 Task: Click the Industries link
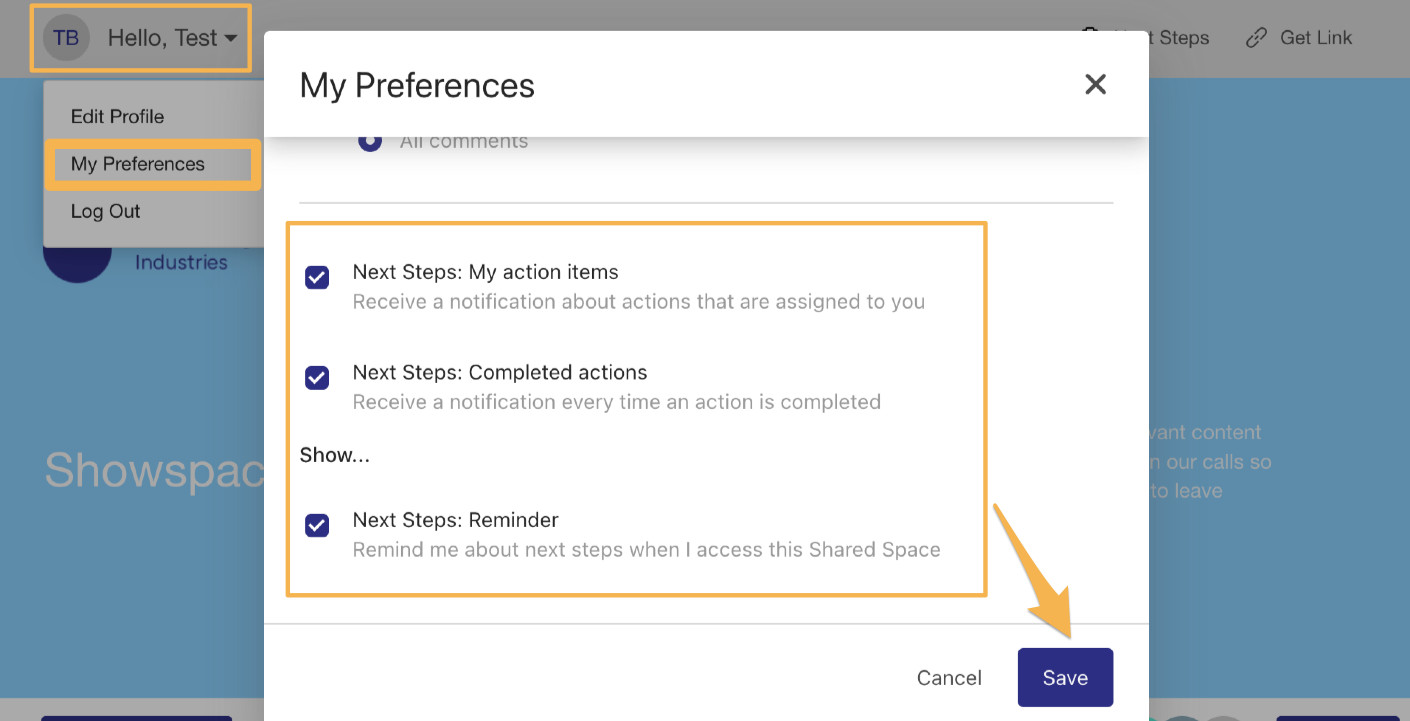pos(181,262)
